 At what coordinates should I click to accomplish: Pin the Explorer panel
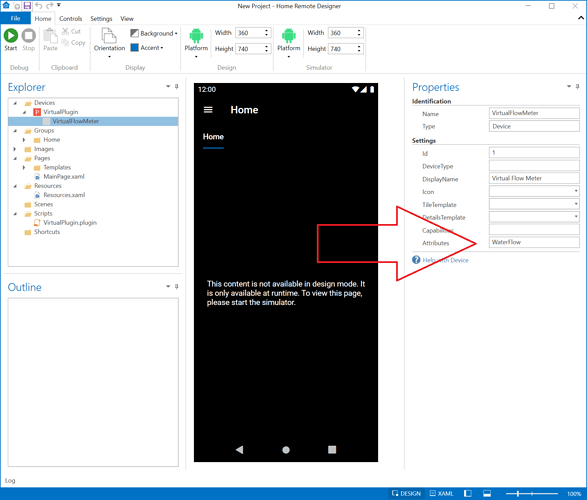176,86
